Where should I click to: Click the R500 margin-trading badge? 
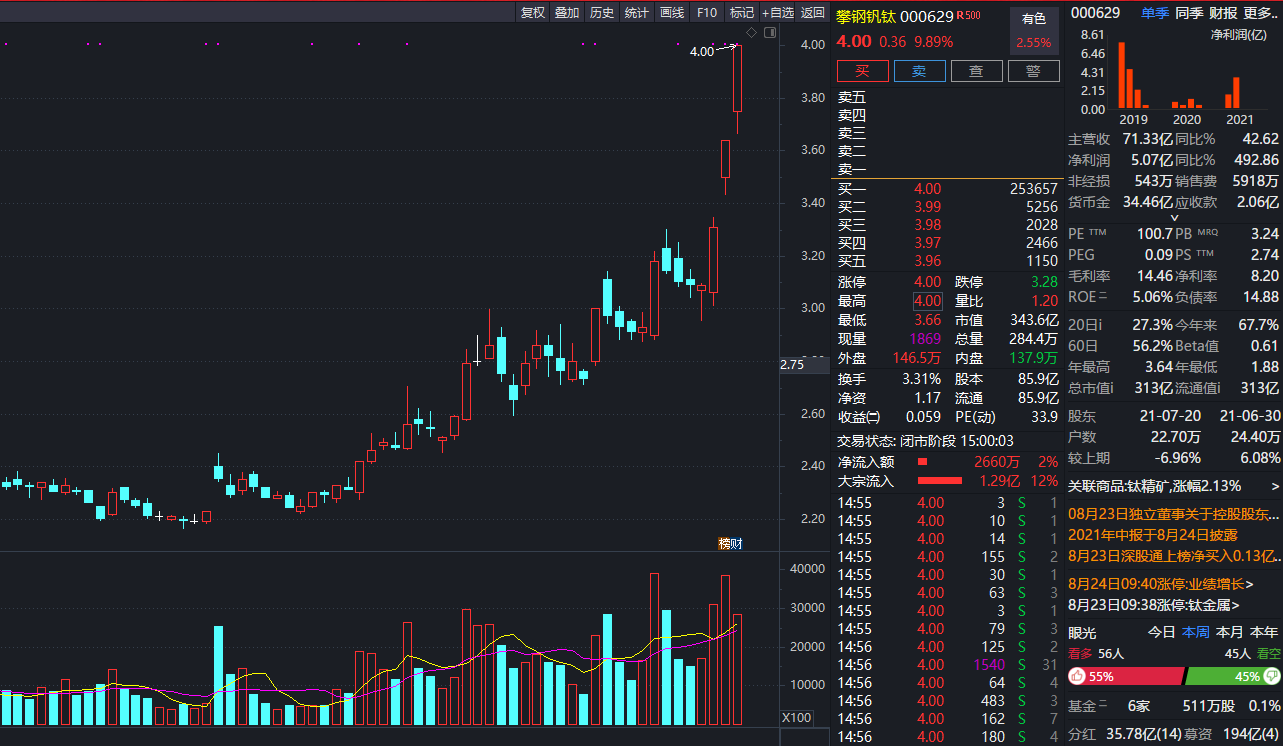coord(968,15)
